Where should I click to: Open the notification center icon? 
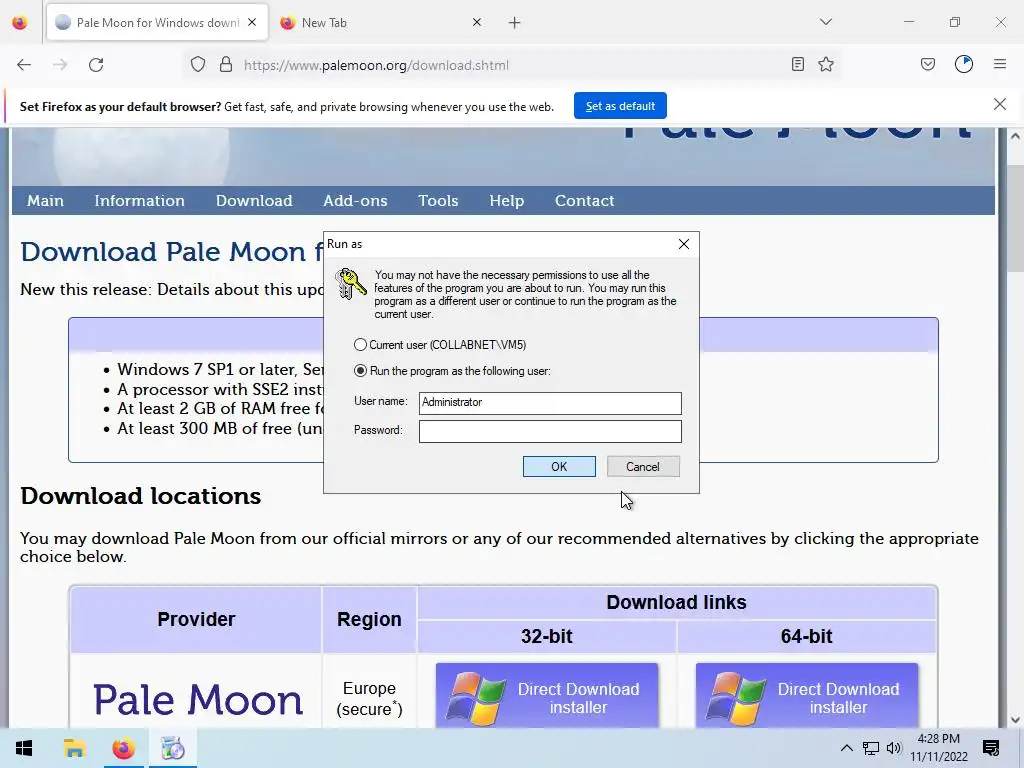[x=991, y=748]
